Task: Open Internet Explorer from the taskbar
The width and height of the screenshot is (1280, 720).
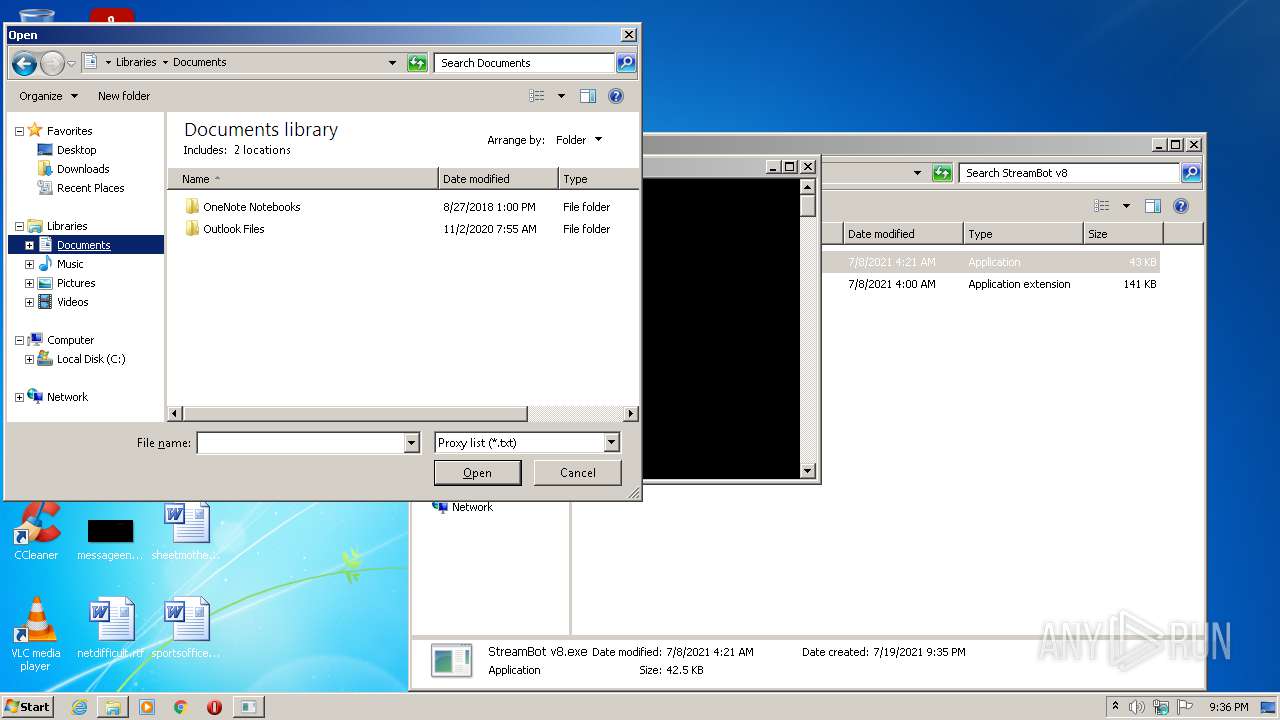Action: 79,707
